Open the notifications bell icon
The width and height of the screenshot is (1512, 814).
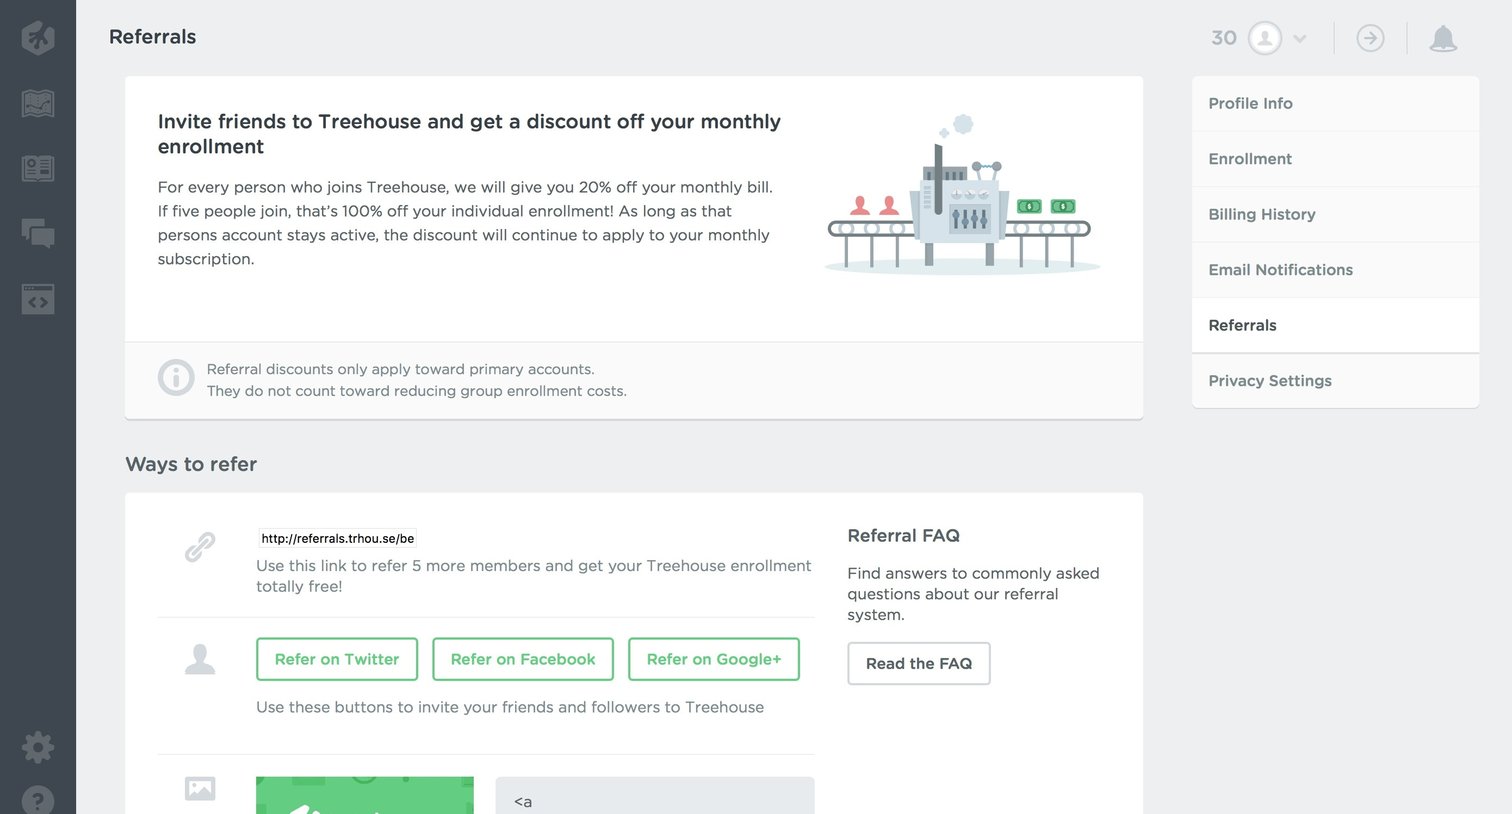pos(1443,38)
